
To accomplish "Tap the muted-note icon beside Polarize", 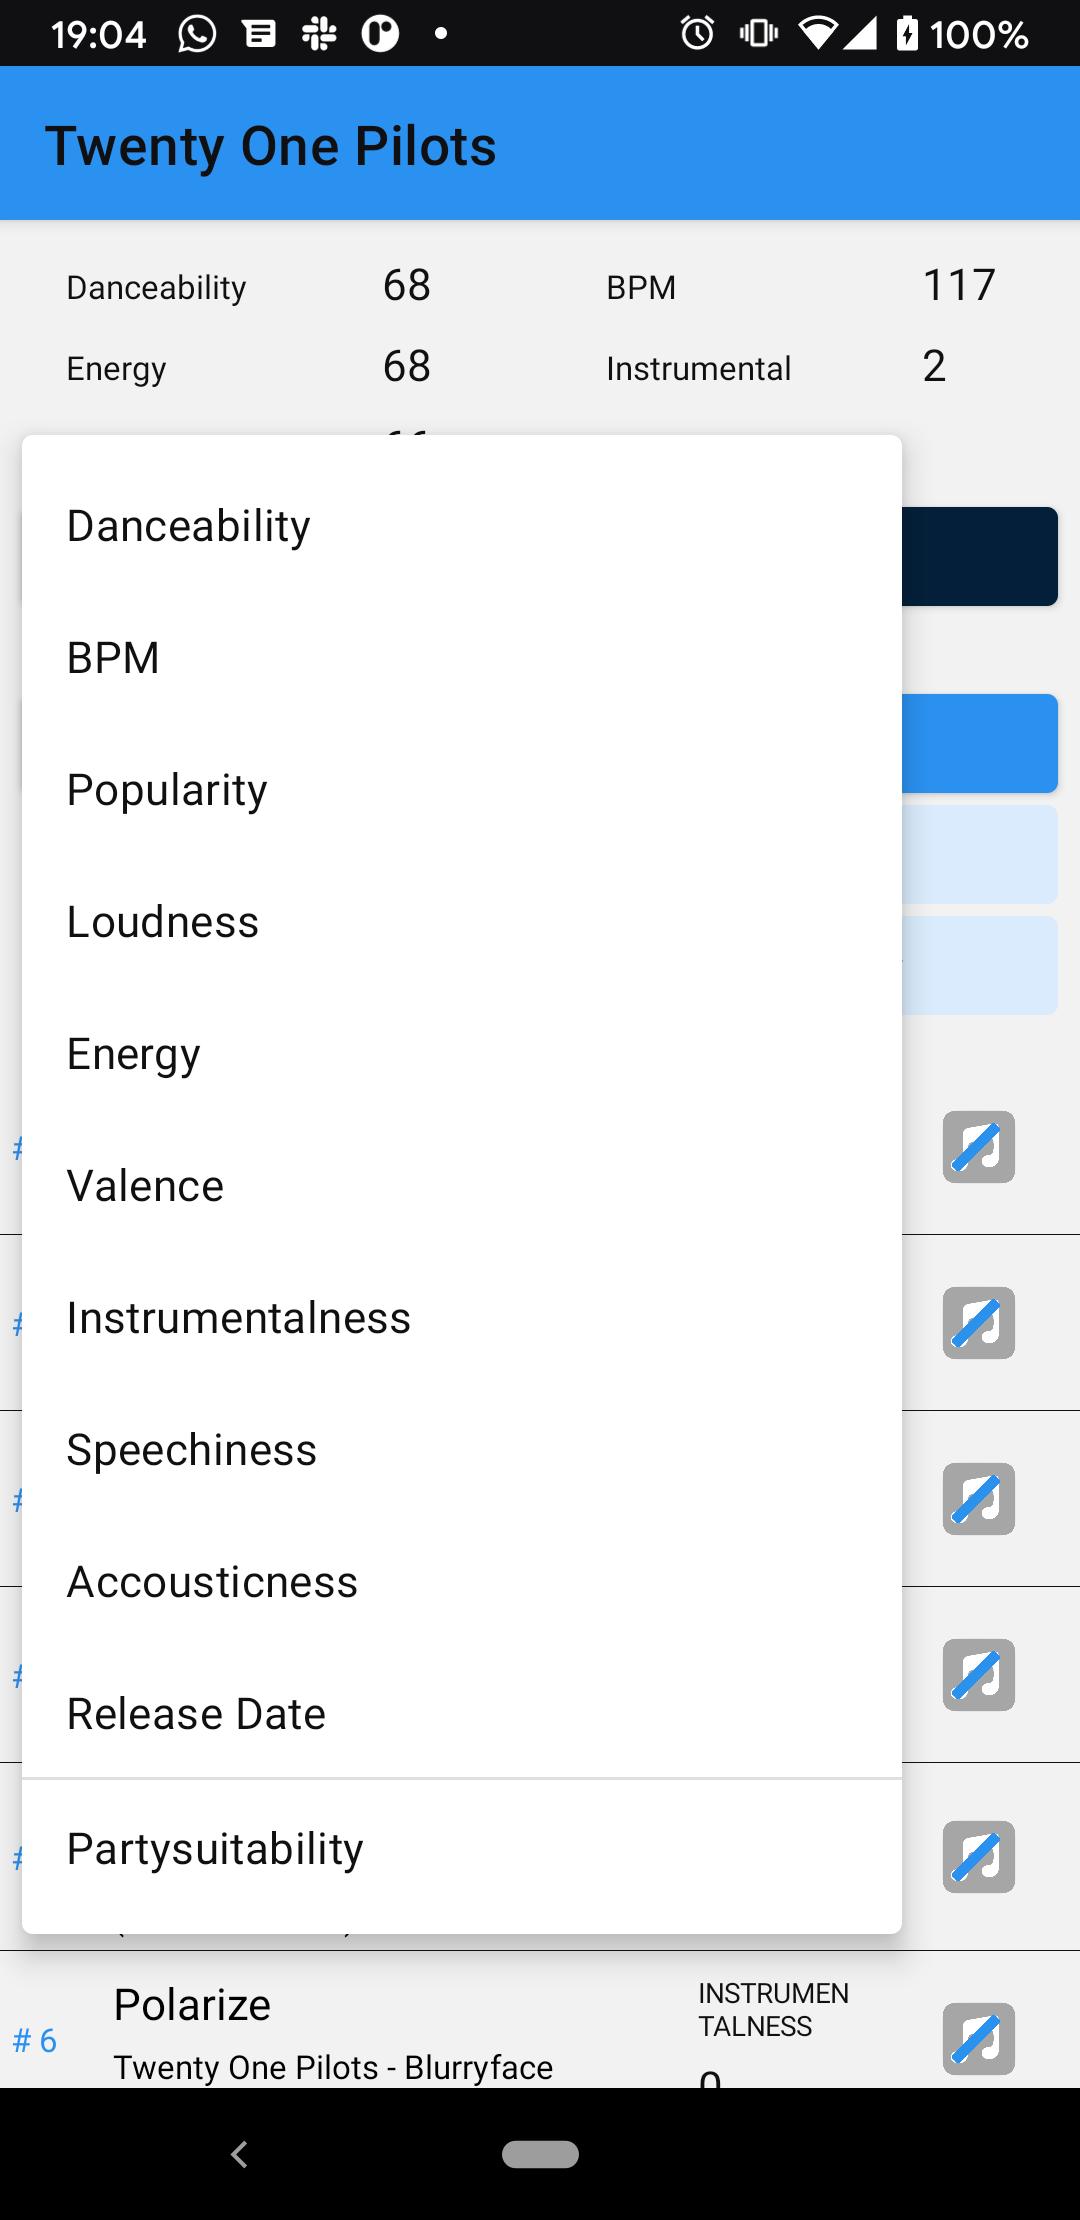I will click(979, 2038).
